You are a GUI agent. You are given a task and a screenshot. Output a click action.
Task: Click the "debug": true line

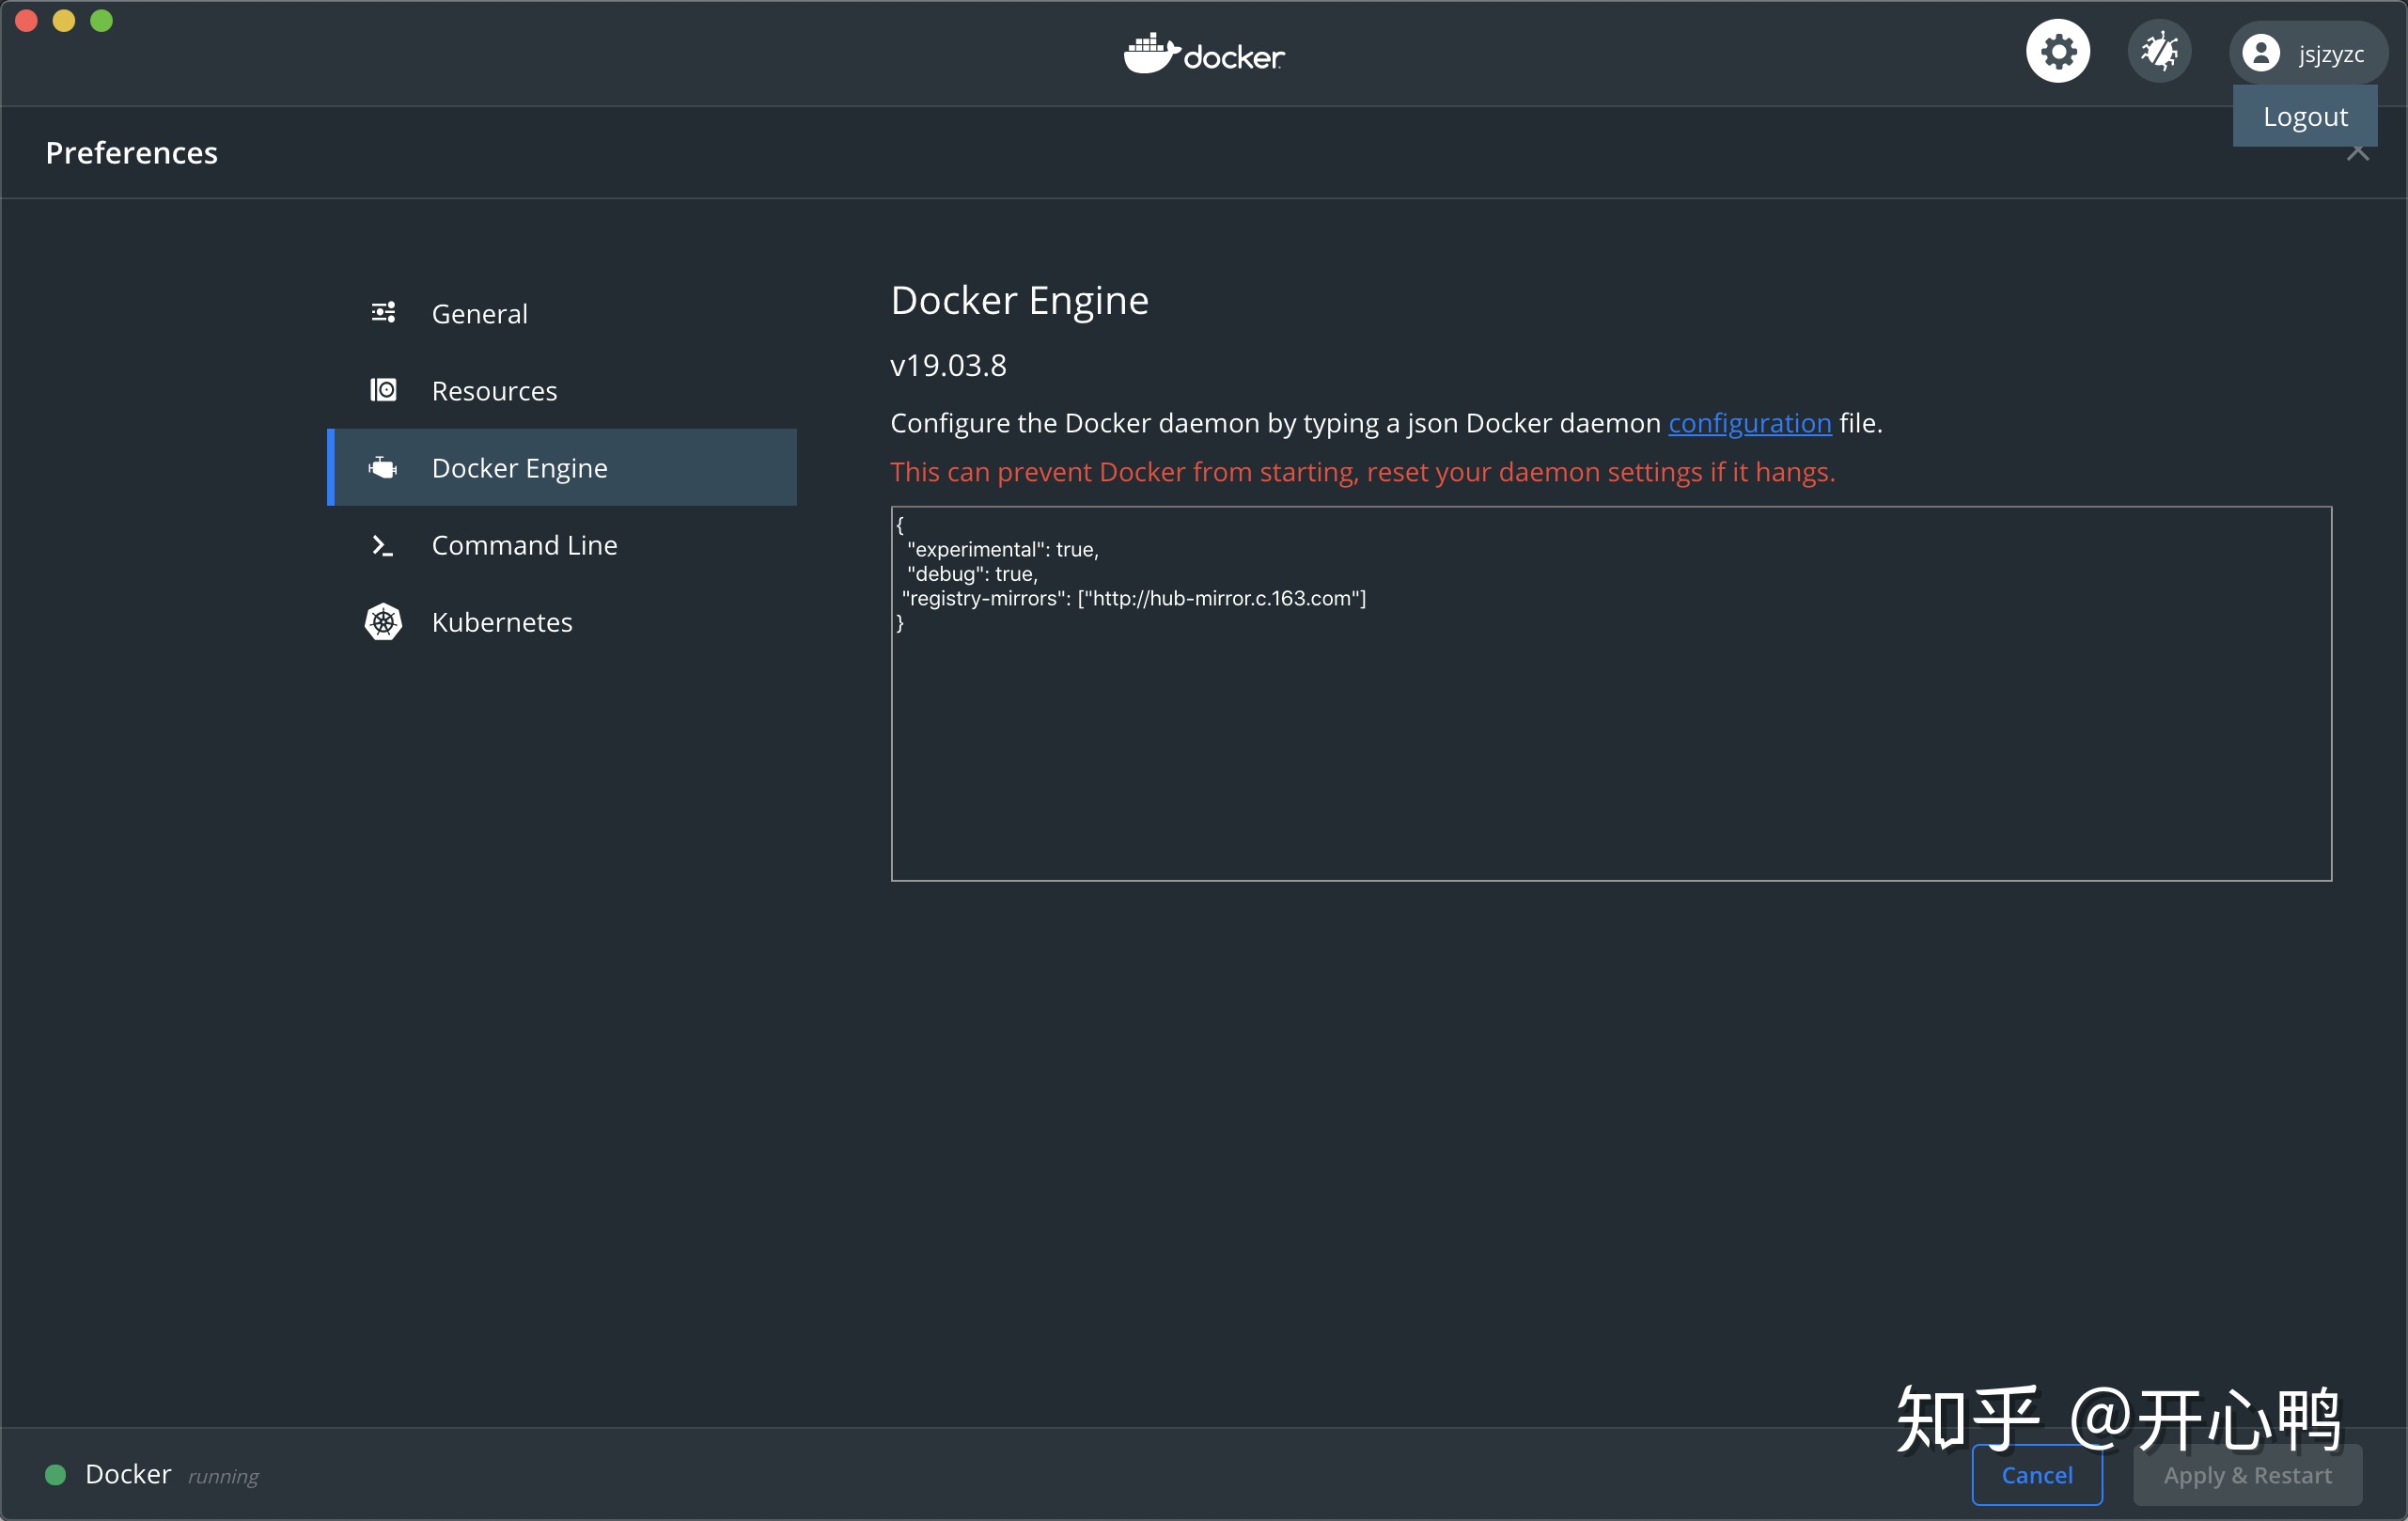(972, 574)
